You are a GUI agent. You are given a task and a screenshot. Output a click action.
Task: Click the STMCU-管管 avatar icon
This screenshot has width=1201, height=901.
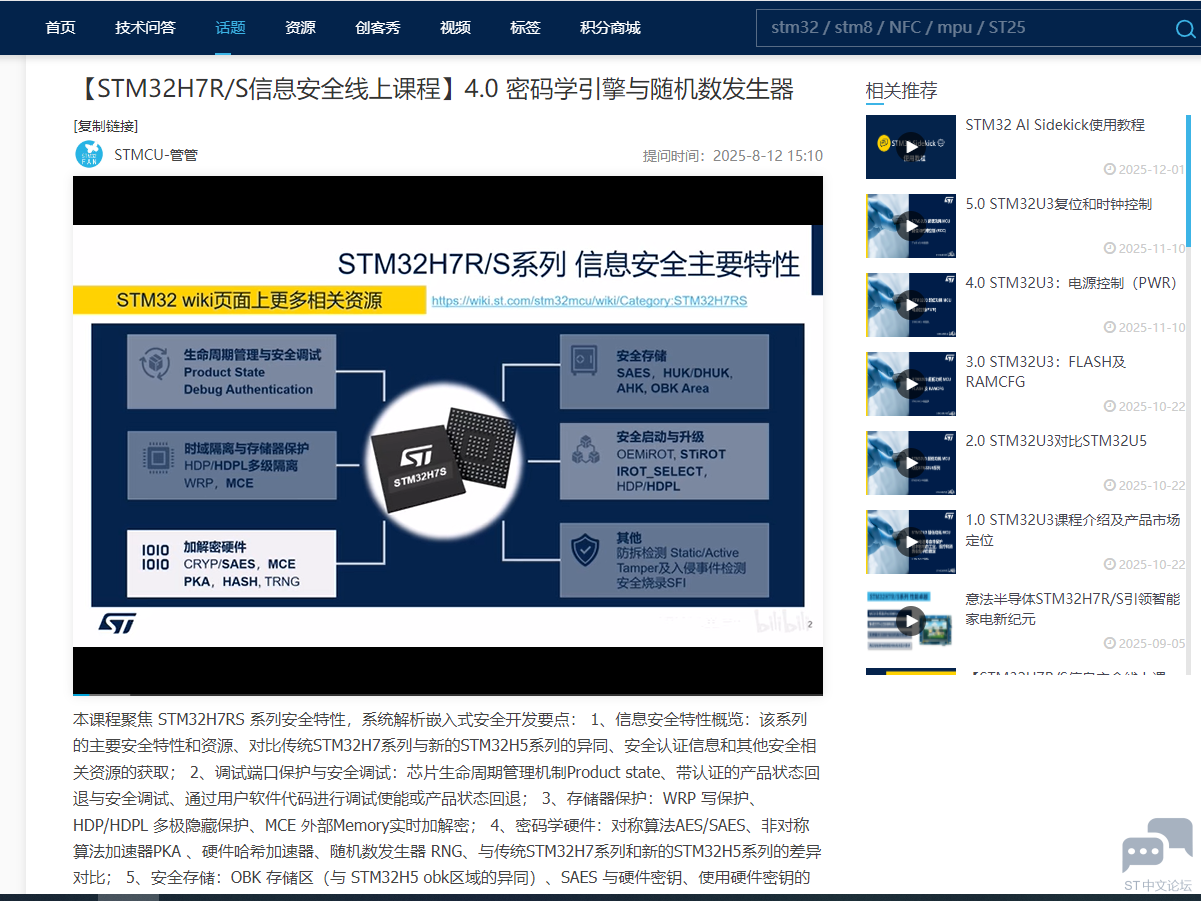(x=89, y=154)
